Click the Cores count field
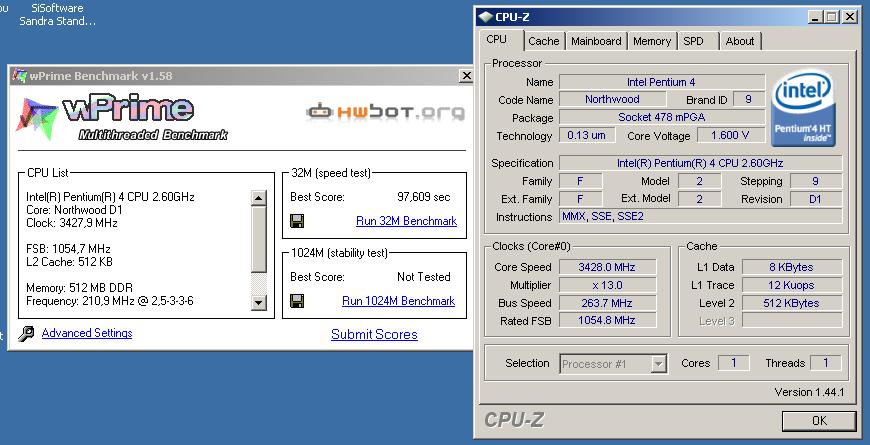 tap(734, 363)
